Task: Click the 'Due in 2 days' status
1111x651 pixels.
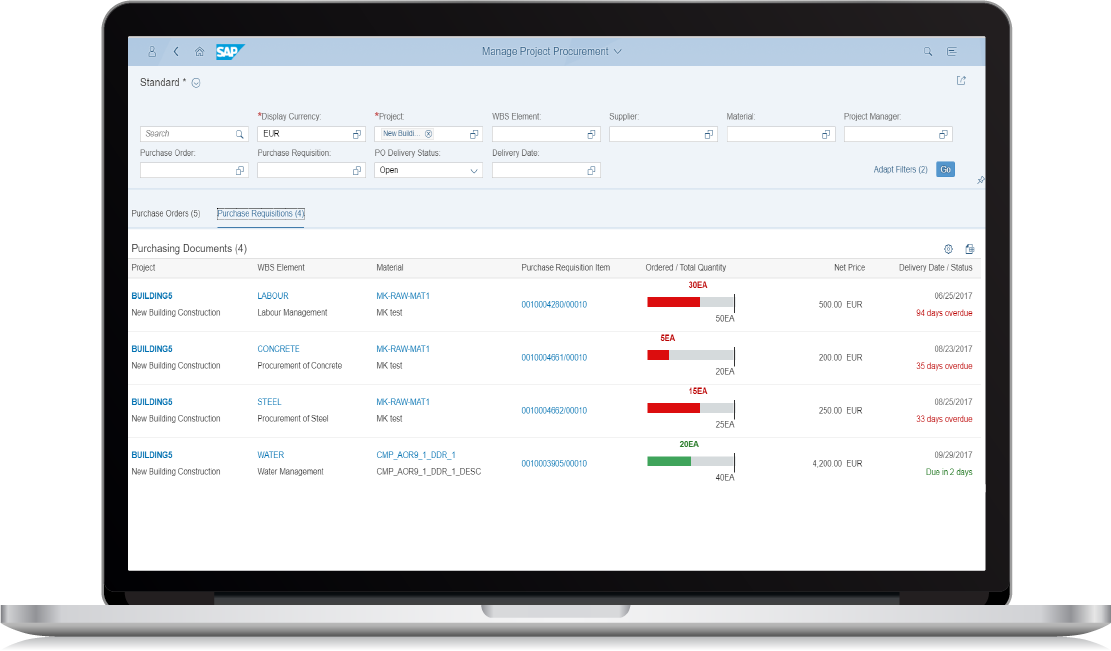Action: (949, 472)
